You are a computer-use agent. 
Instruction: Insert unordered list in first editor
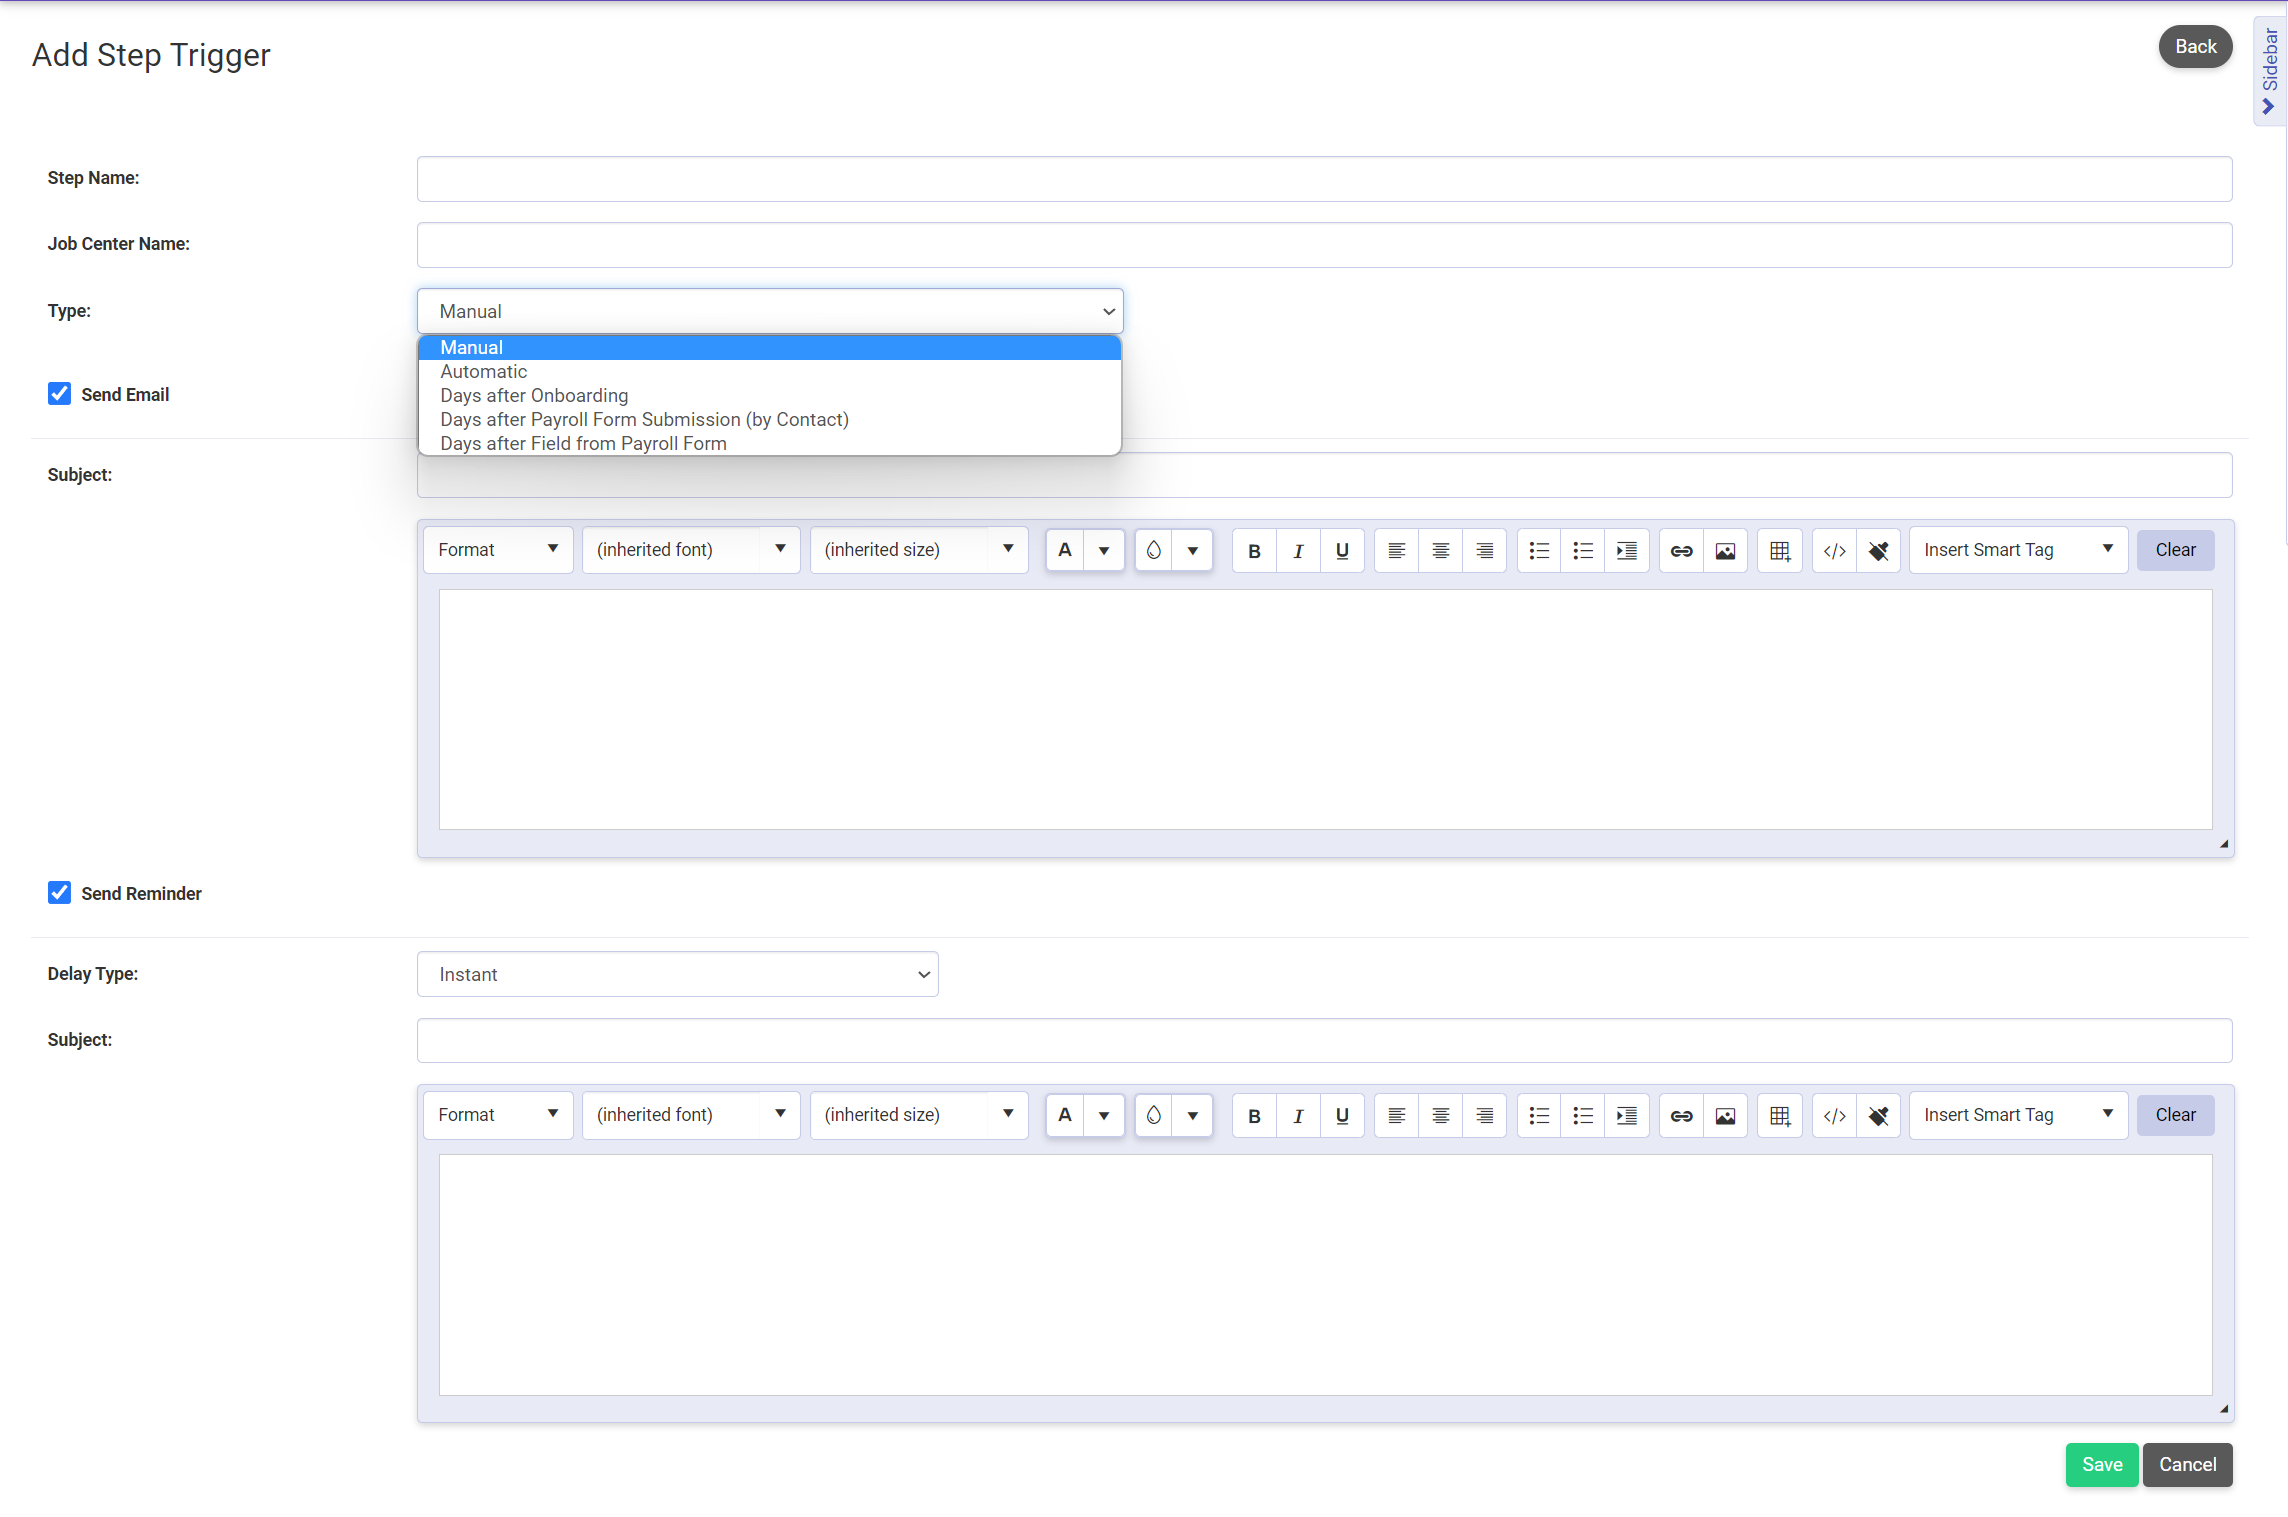point(1539,551)
